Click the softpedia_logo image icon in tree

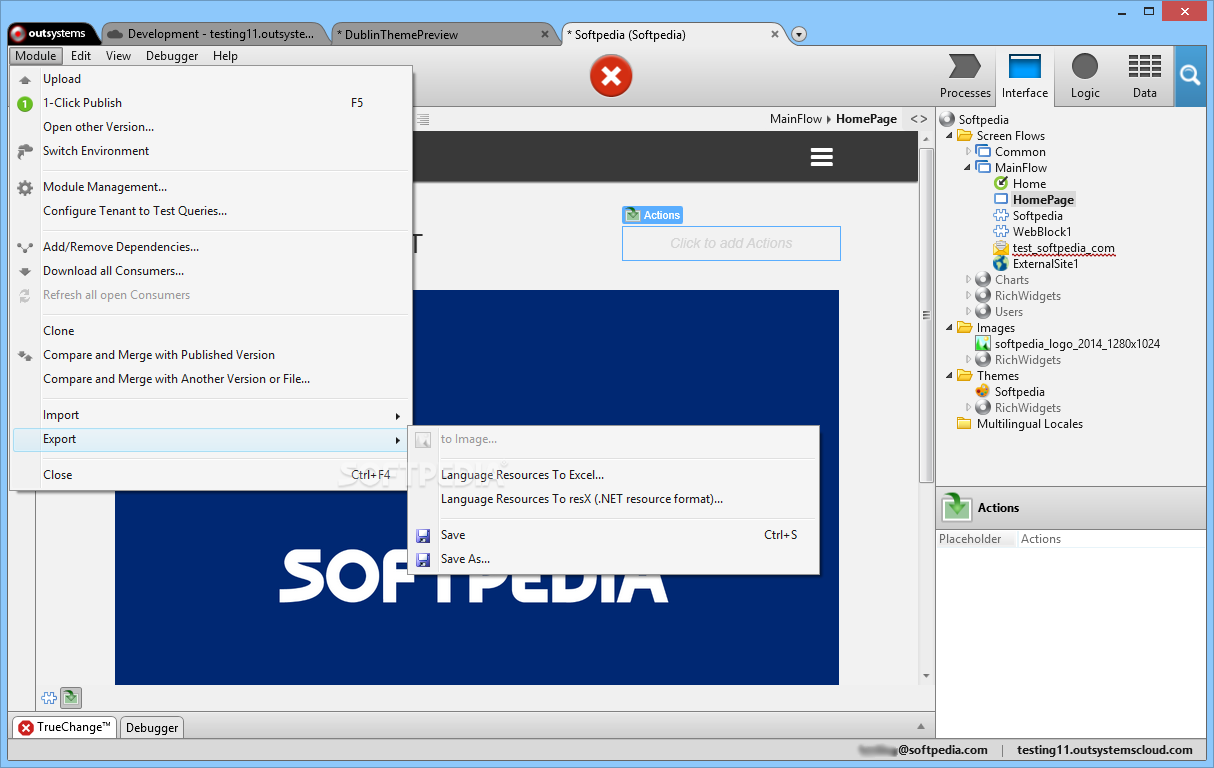coord(983,344)
